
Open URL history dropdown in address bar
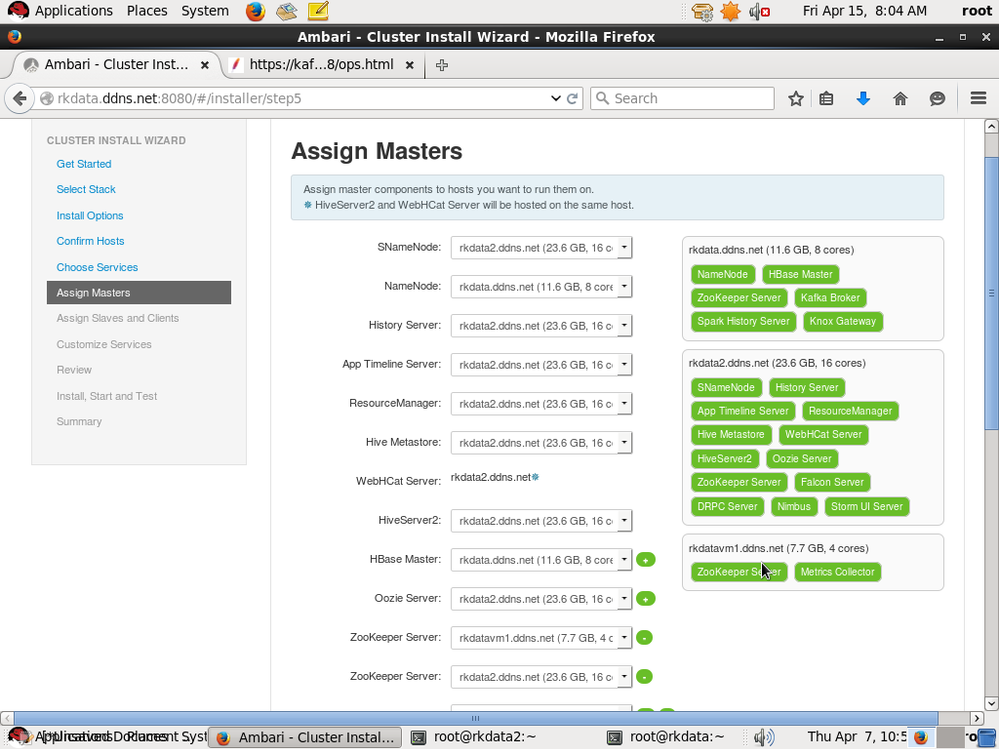click(x=556, y=98)
